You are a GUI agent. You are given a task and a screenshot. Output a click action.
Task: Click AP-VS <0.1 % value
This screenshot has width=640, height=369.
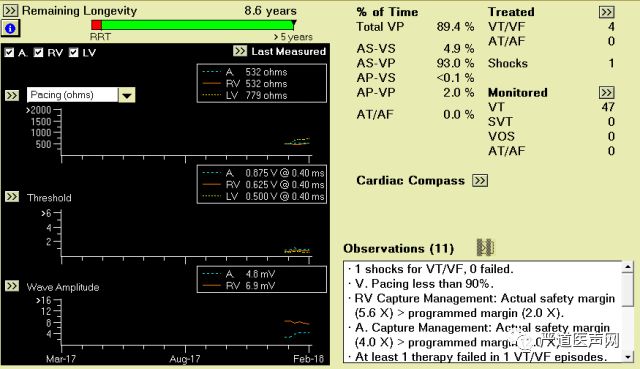click(x=455, y=78)
